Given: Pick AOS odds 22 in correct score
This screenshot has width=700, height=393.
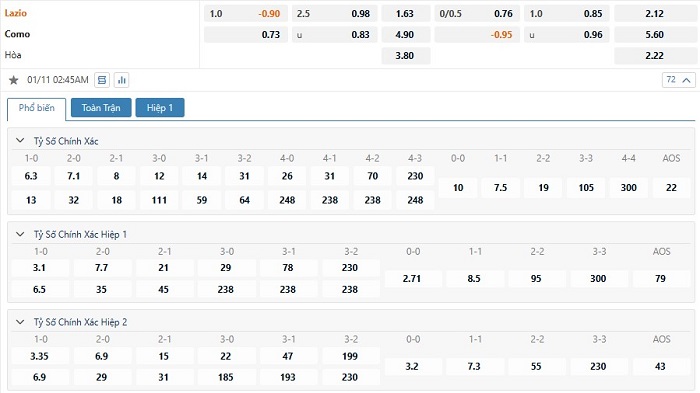Looking at the screenshot, I should (x=671, y=188).
